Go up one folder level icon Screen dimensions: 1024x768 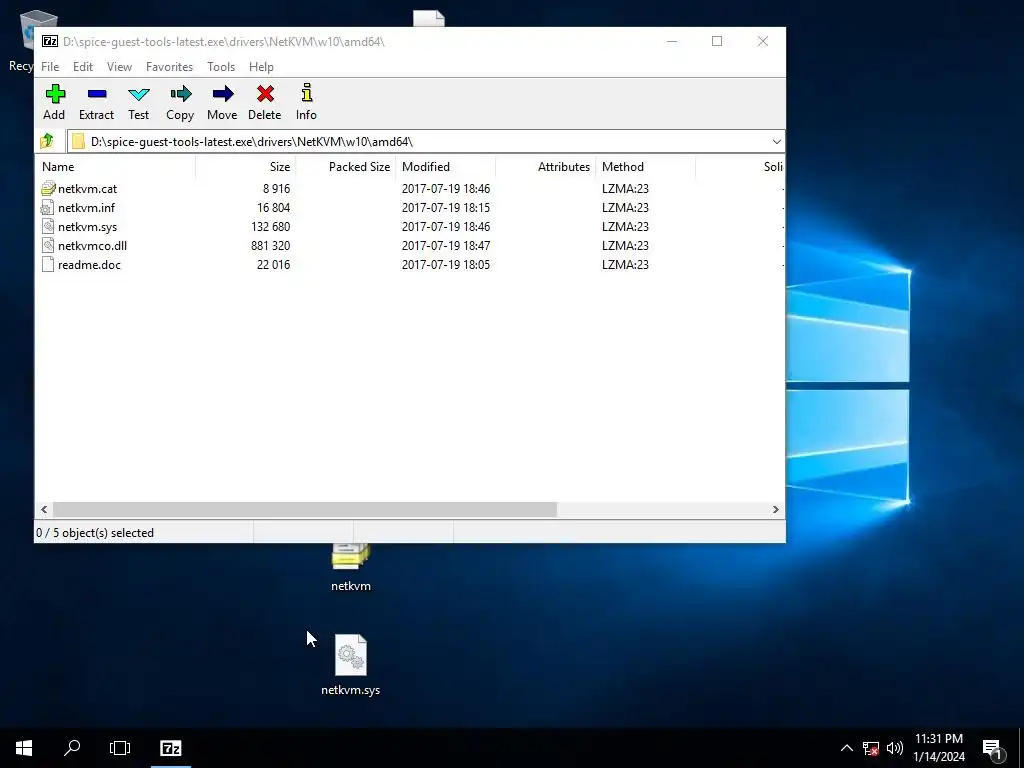pos(47,141)
